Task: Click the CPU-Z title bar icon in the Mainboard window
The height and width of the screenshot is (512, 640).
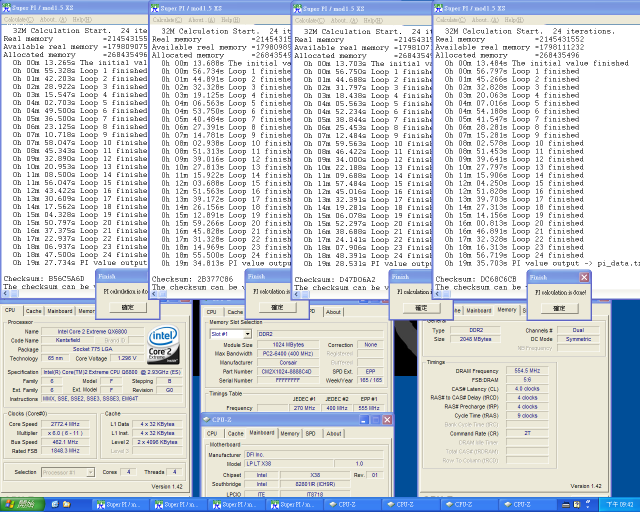Action: tap(207, 420)
